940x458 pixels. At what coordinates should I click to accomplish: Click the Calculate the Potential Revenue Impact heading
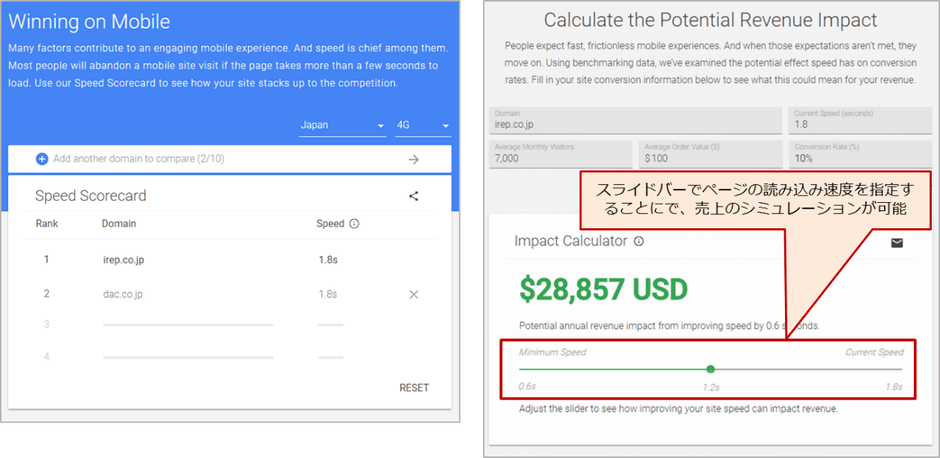click(x=710, y=20)
